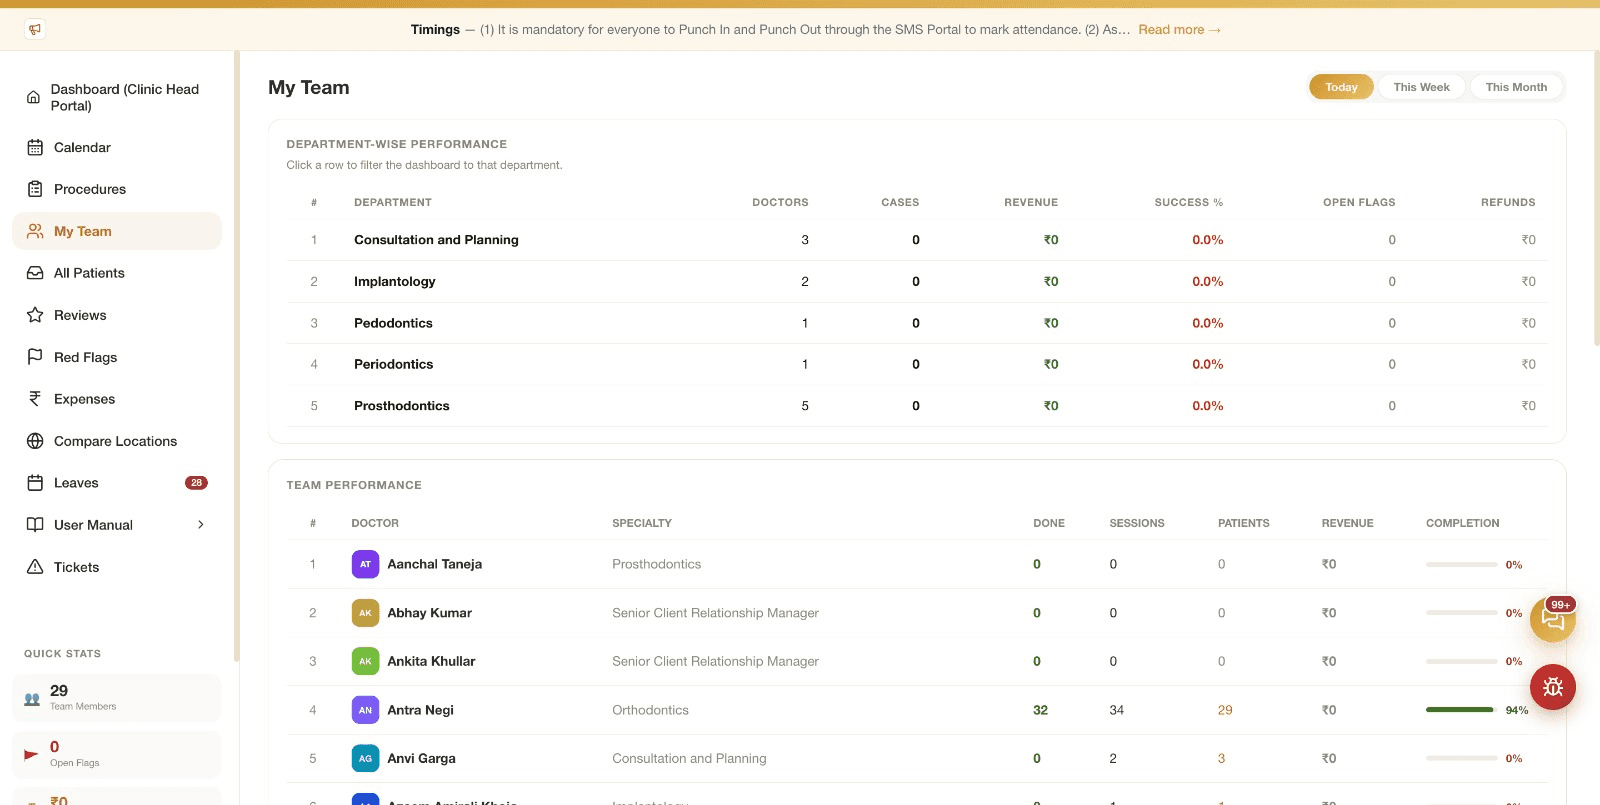This screenshot has height=805, width=1600.
Task: Click Antra Negi's AN avatar
Action: coord(365,710)
